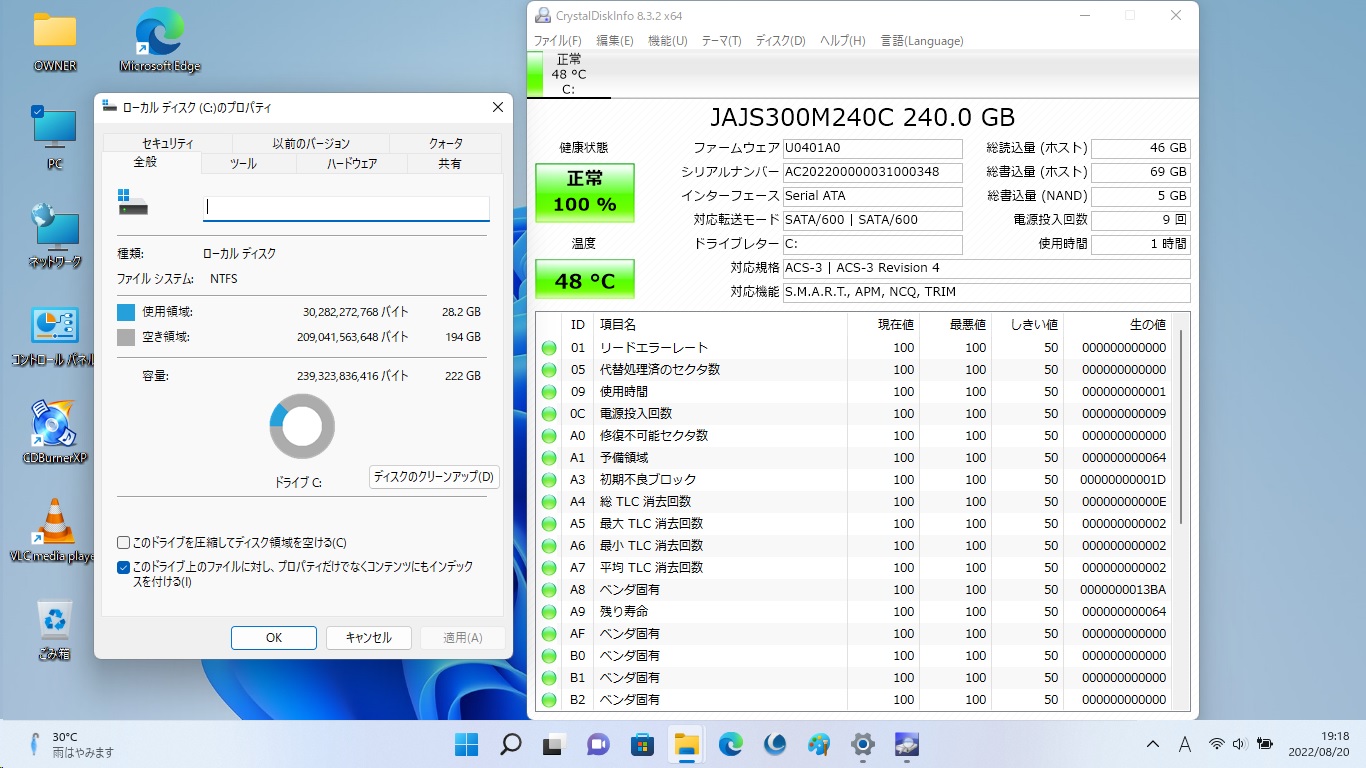Show hidden system tray icons chevron
This screenshot has height=768, width=1366.
(x=1153, y=744)
